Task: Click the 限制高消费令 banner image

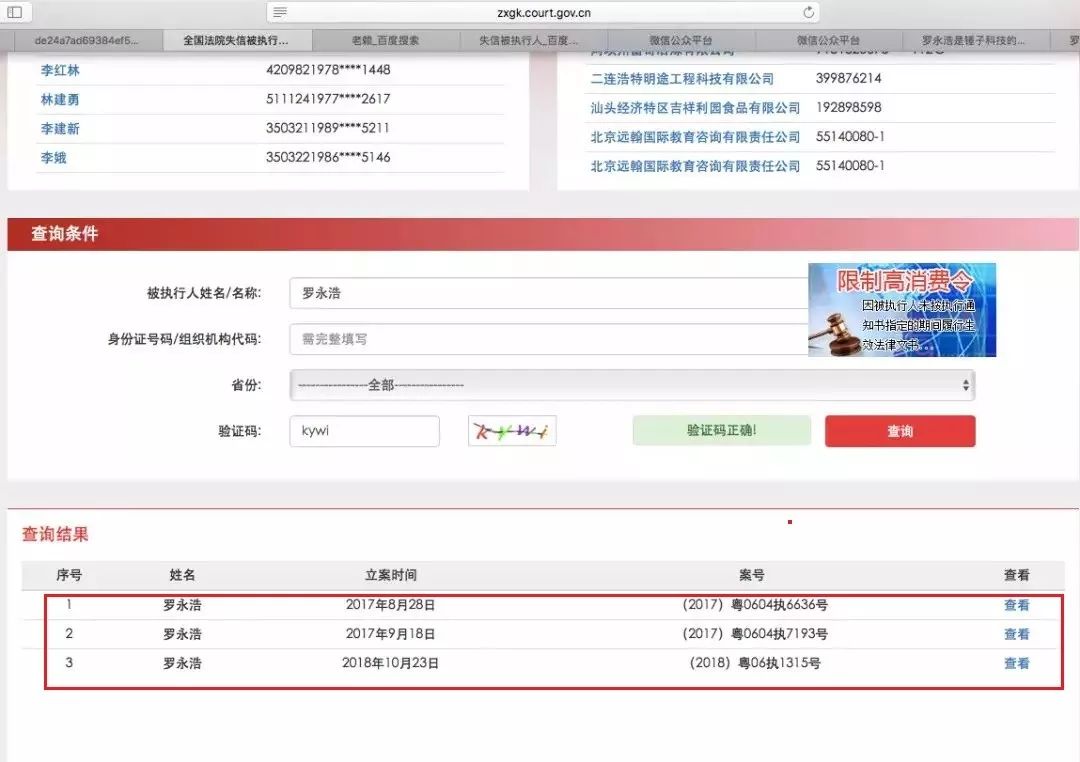Action: pyautogui.click(x=901, y=309)
